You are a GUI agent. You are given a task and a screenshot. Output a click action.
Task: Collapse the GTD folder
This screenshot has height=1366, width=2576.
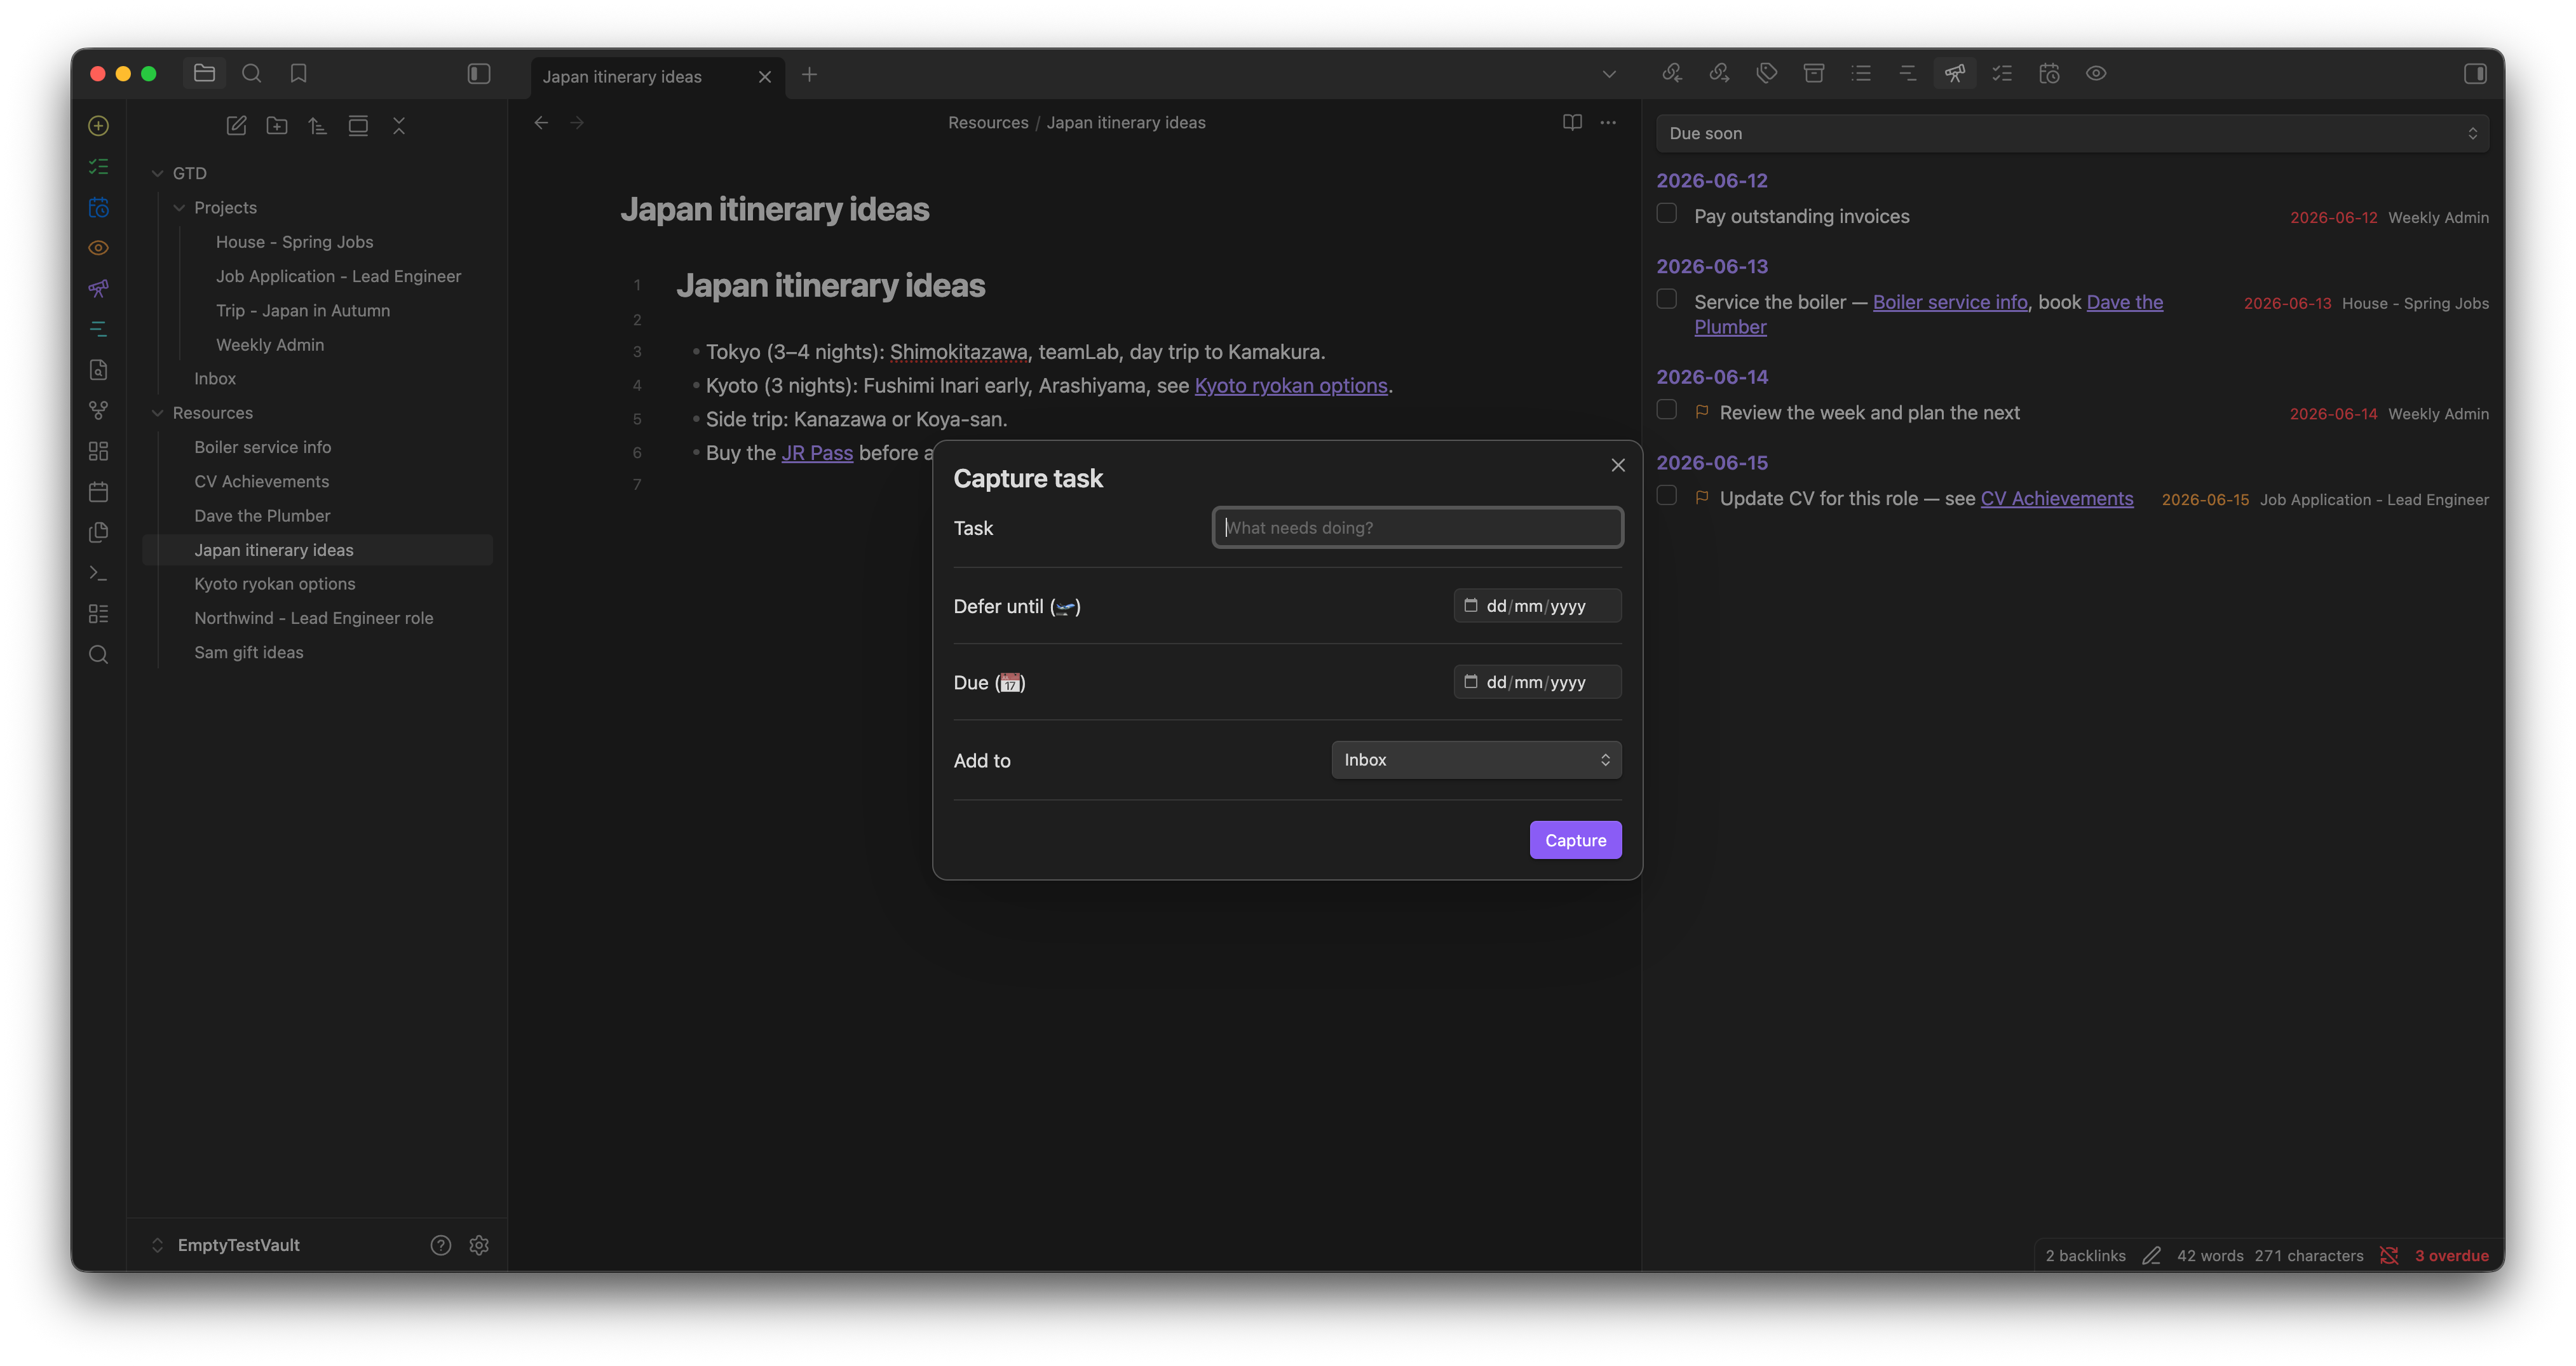tap(157, 173)
